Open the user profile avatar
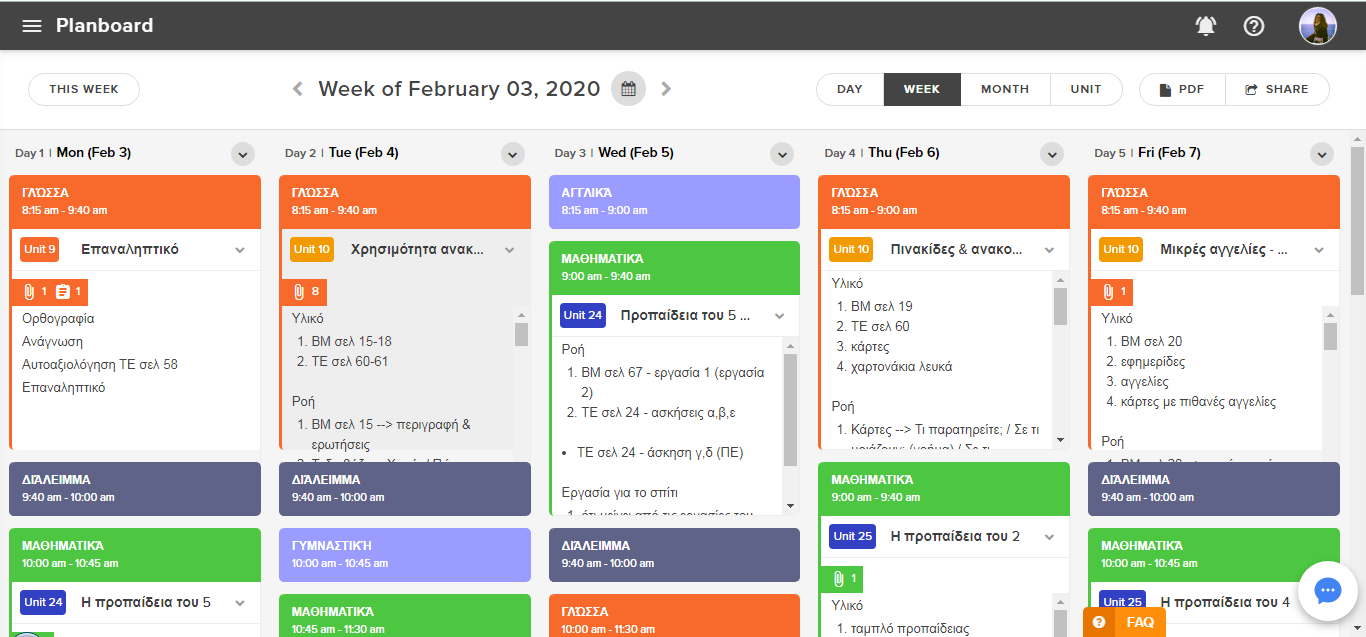1366x637 pixels. coord(1317,26)
